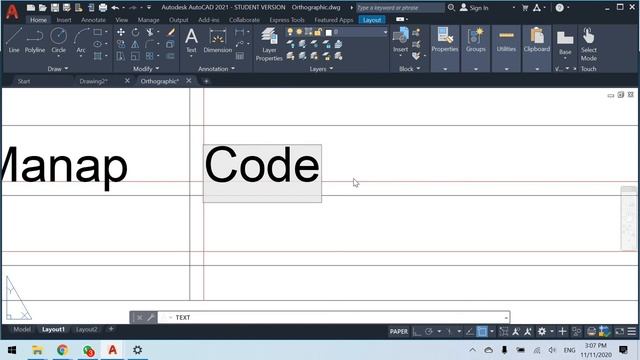This screenshot has width=640, height=360.
Task: Click the Save icon in quick access toolbar
Action: (55, 7)
